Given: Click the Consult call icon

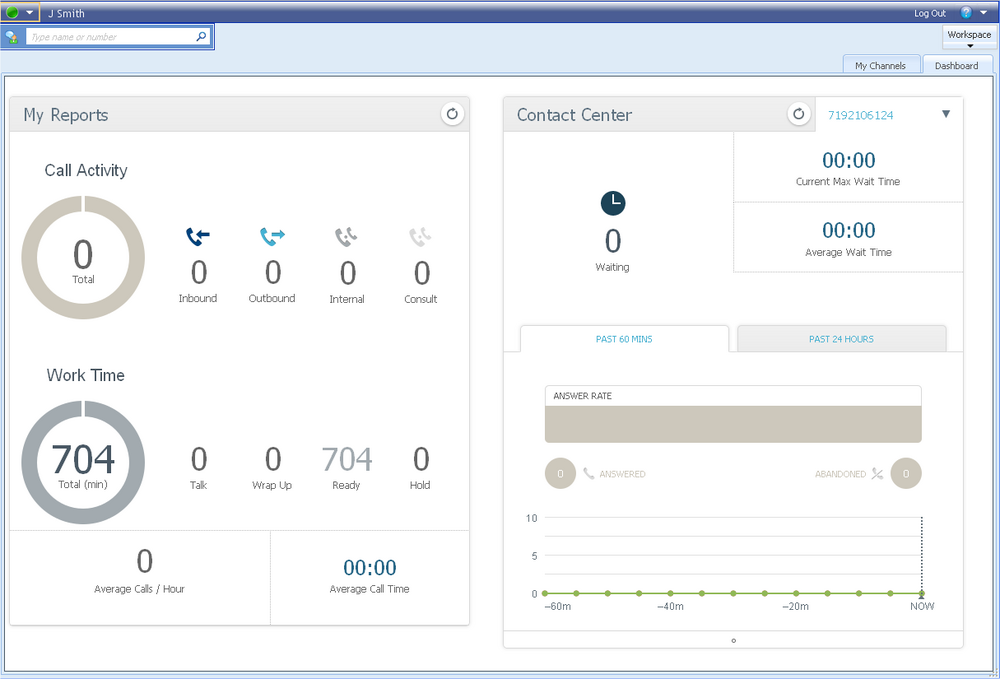Looking at the screenshot, I should tap(420, 237).
